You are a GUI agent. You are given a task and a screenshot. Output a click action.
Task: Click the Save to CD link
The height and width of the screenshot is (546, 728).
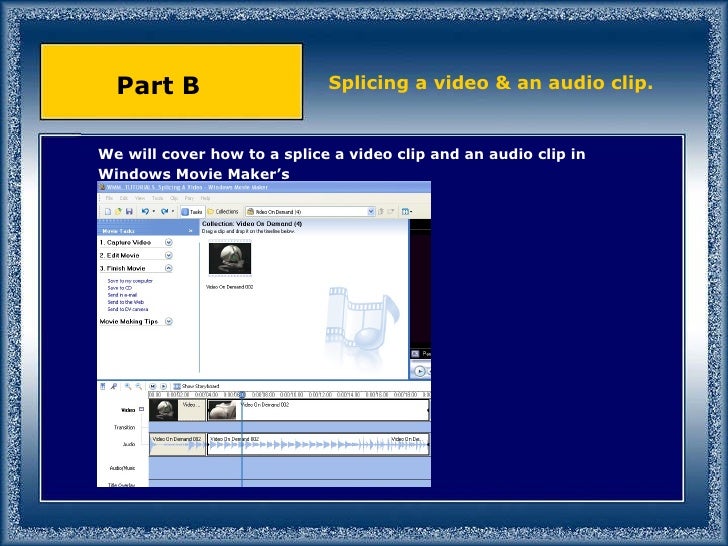click(x=120, y=288)
